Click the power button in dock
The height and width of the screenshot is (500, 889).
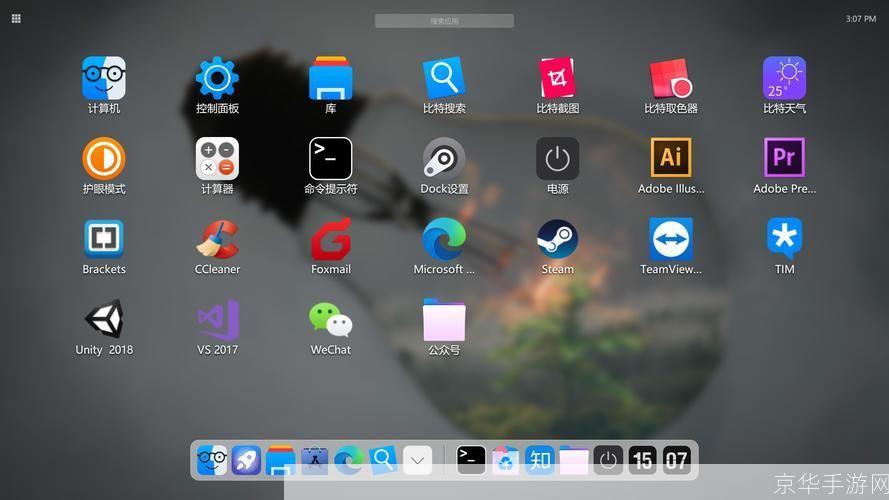point(608,460)
